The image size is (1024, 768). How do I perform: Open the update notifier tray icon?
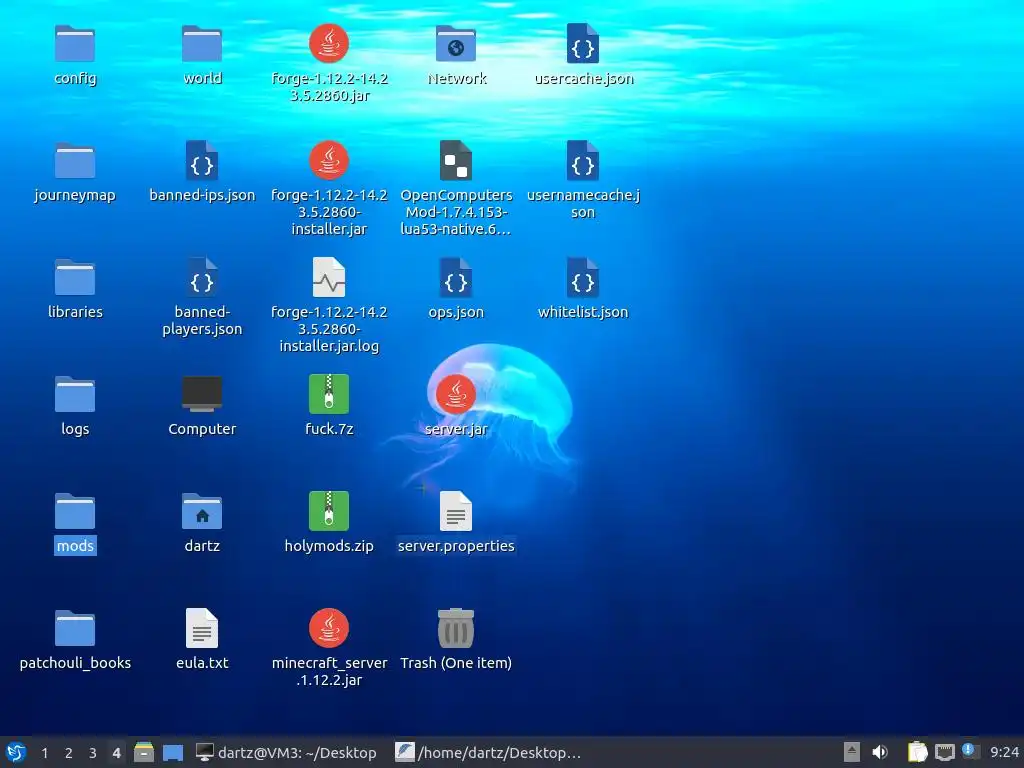click(970, 751)
